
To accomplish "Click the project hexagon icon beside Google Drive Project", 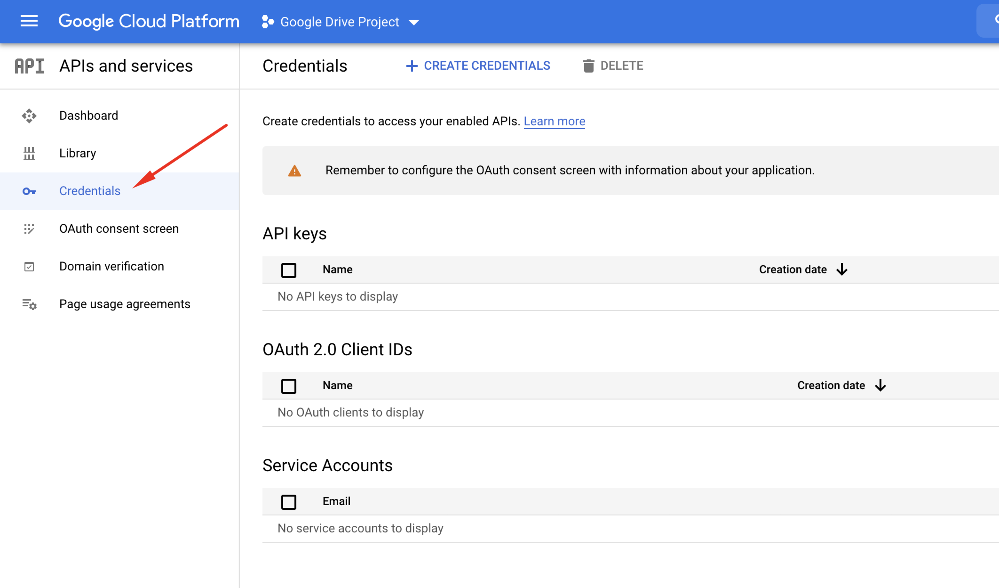I will (268, 22).
